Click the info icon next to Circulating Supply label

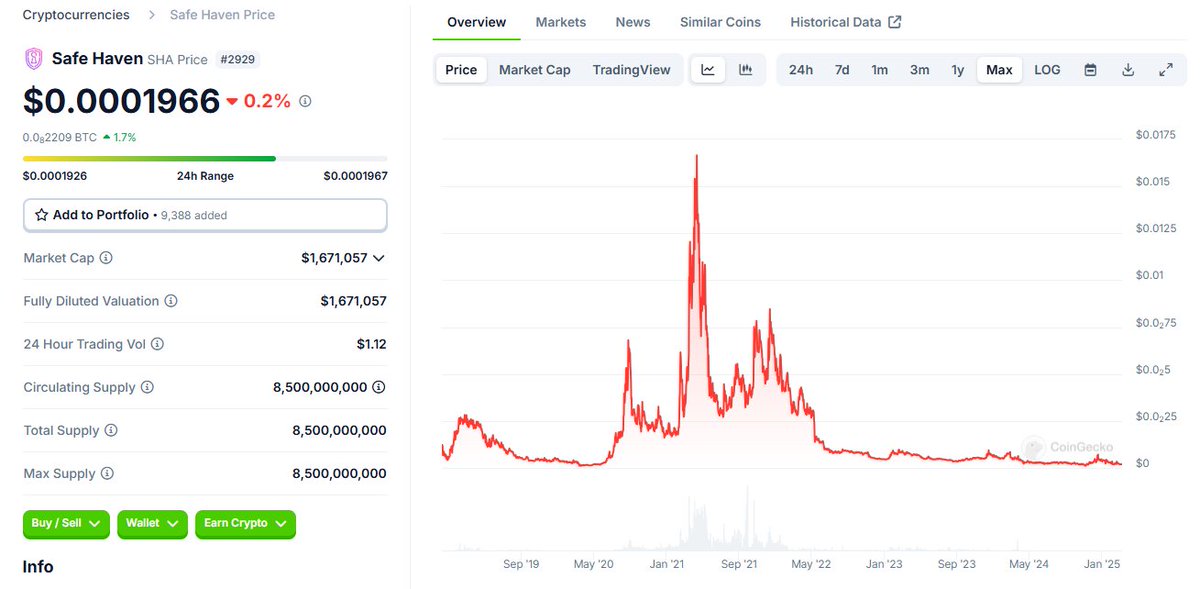pyautogui.click(x=147, y=387)
